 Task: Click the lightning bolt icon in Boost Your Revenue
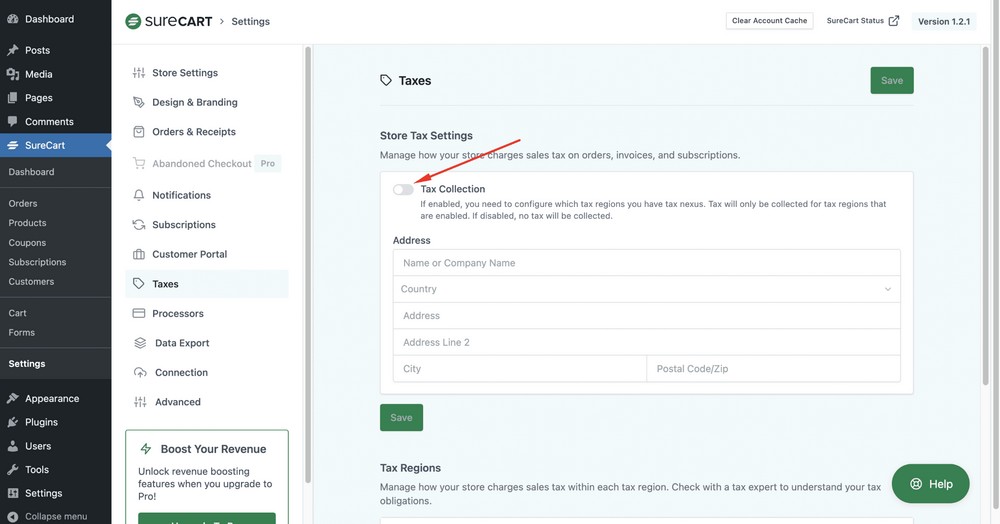(145, 449)
